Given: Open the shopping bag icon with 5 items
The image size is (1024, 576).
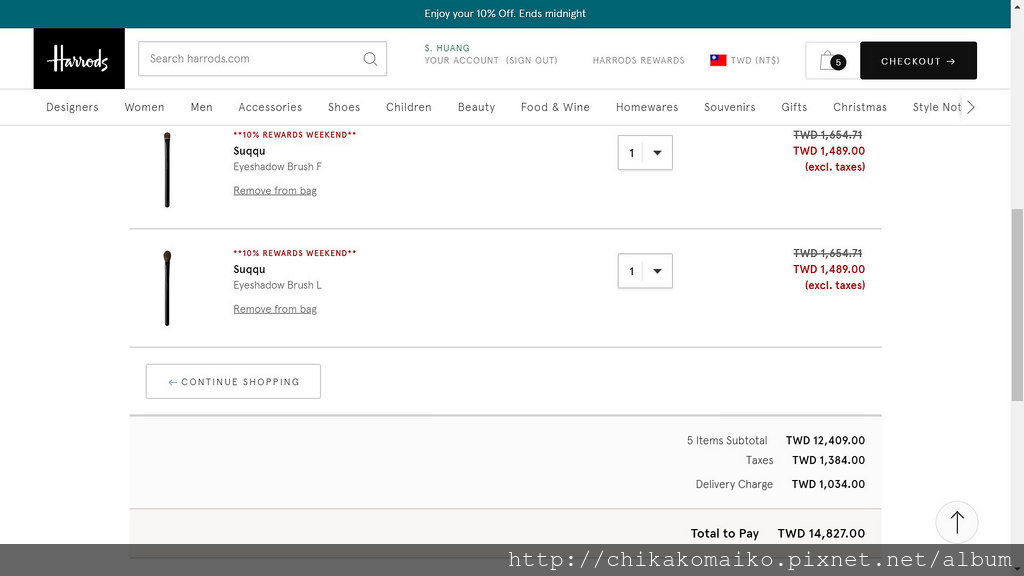Looking at the screenshot, I should click(x=832, y=61).
